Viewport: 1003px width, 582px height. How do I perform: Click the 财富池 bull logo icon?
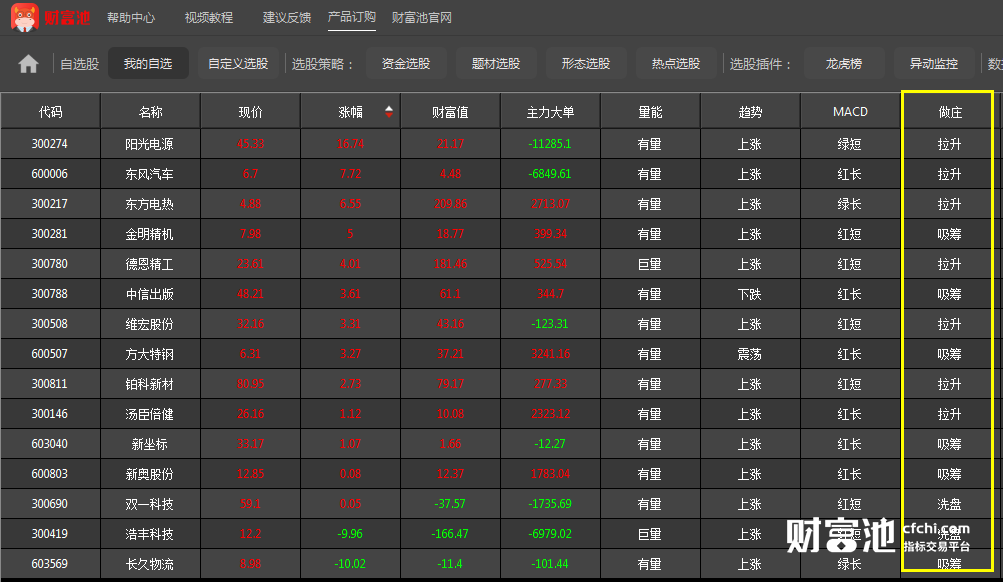click(24, 17)
